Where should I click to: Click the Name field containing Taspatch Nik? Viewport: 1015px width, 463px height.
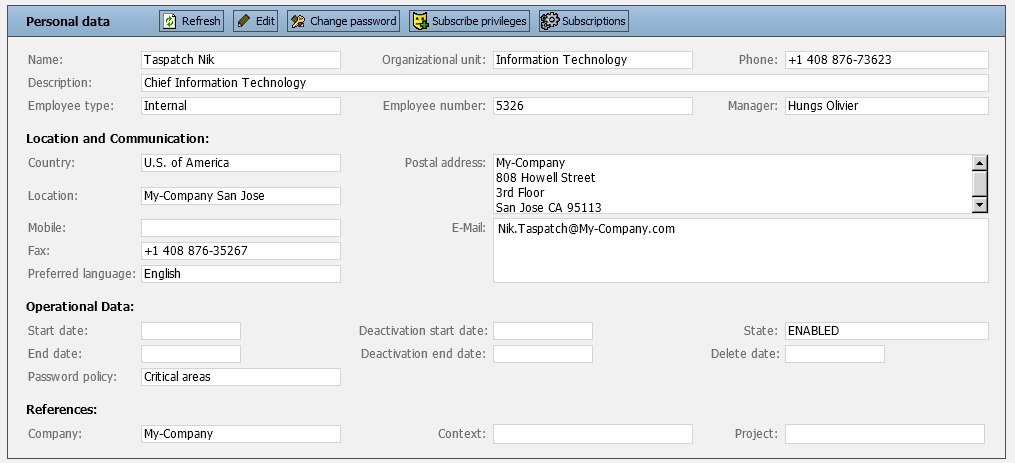click(x=240, y=60)
